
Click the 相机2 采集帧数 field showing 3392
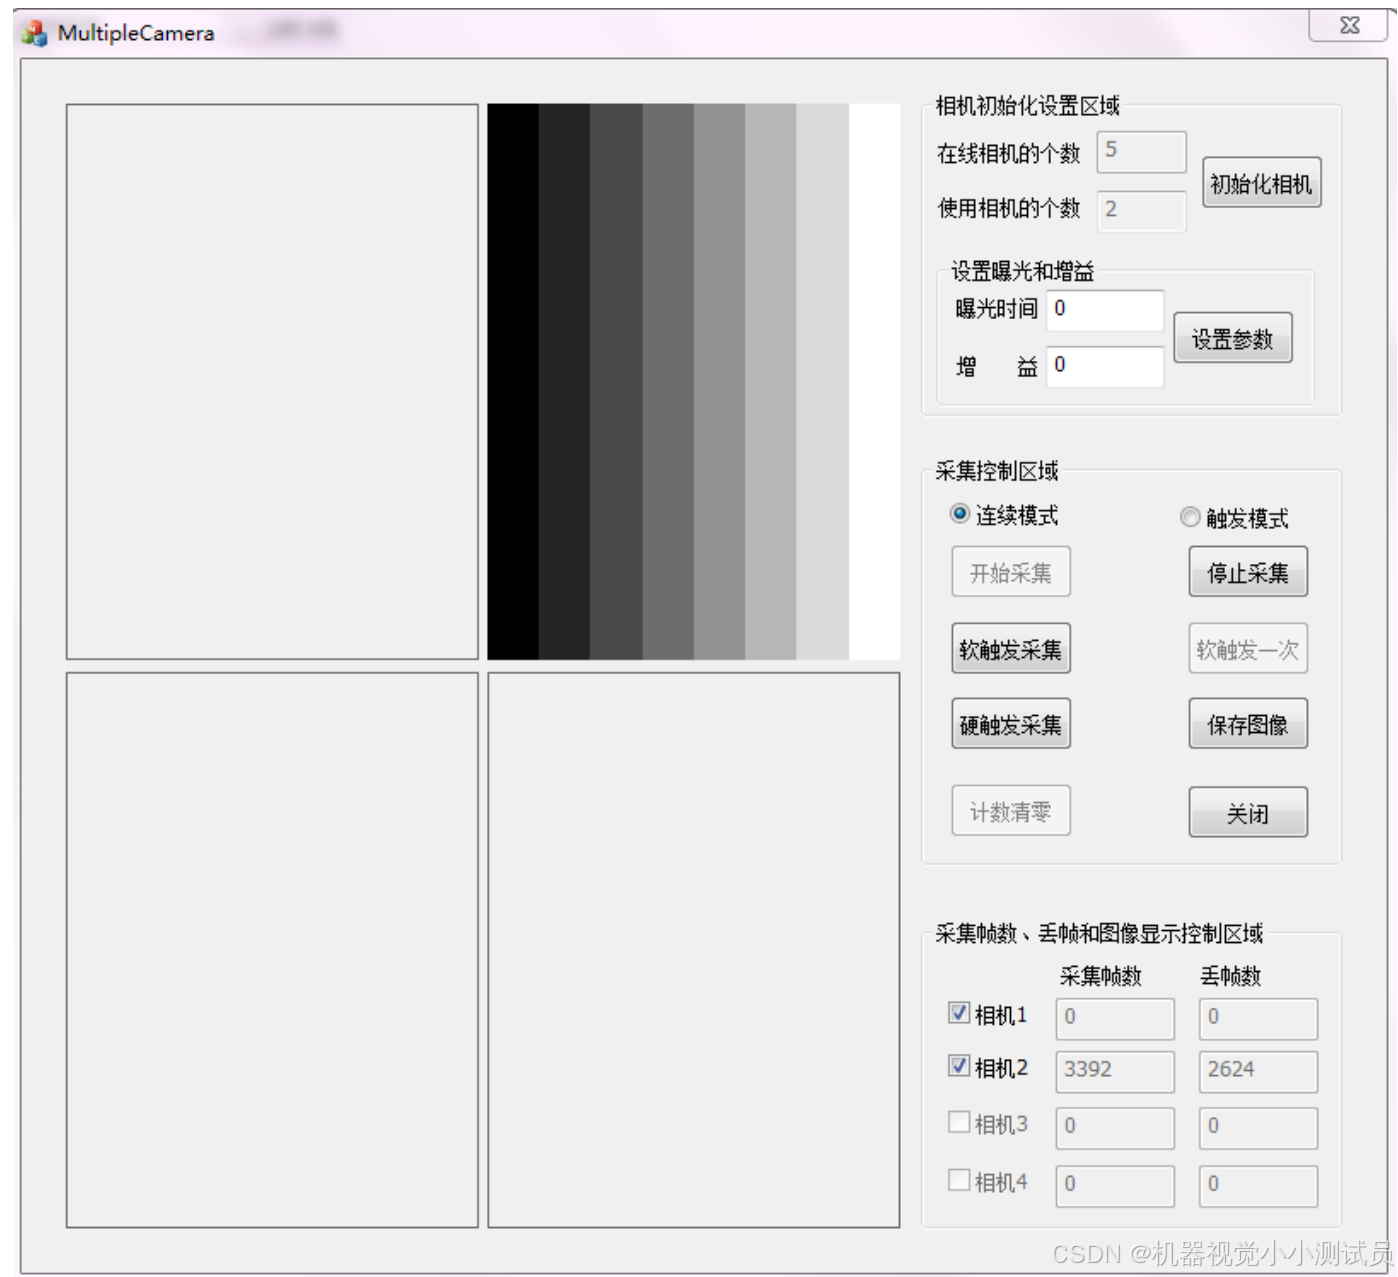pos(1113,1070)
